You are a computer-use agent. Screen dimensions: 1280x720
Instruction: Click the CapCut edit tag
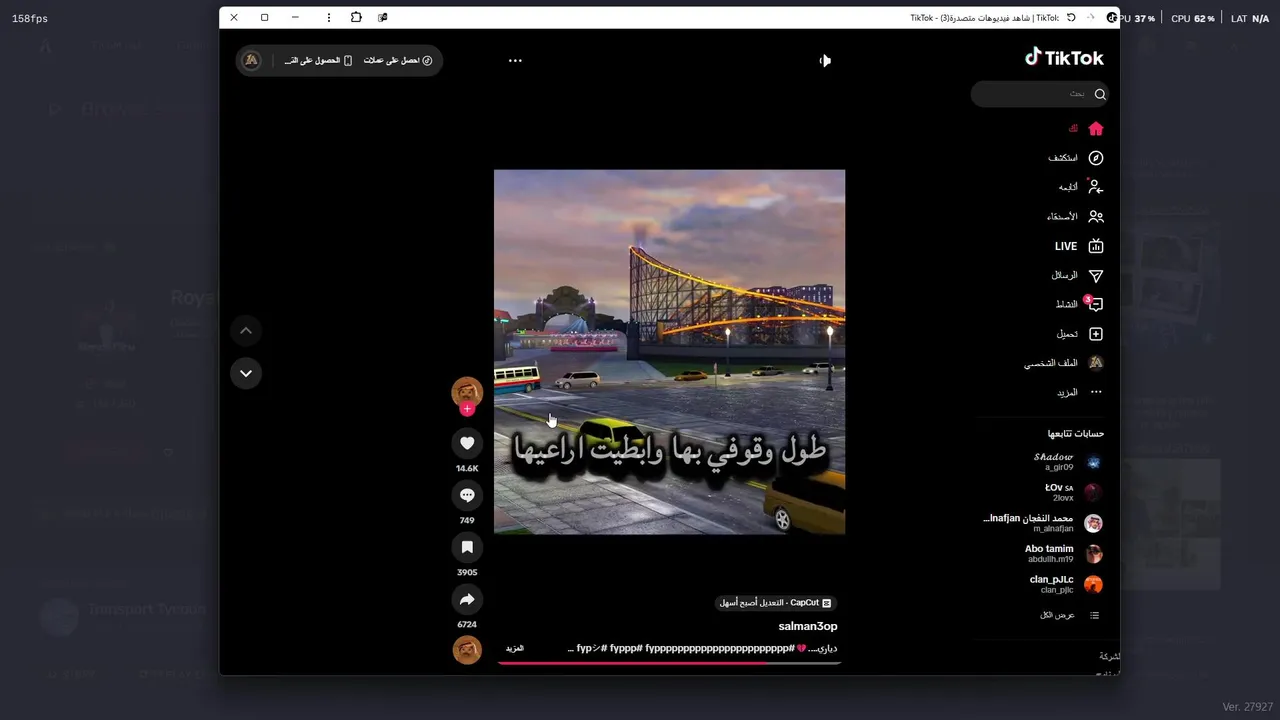click(775, 603)
